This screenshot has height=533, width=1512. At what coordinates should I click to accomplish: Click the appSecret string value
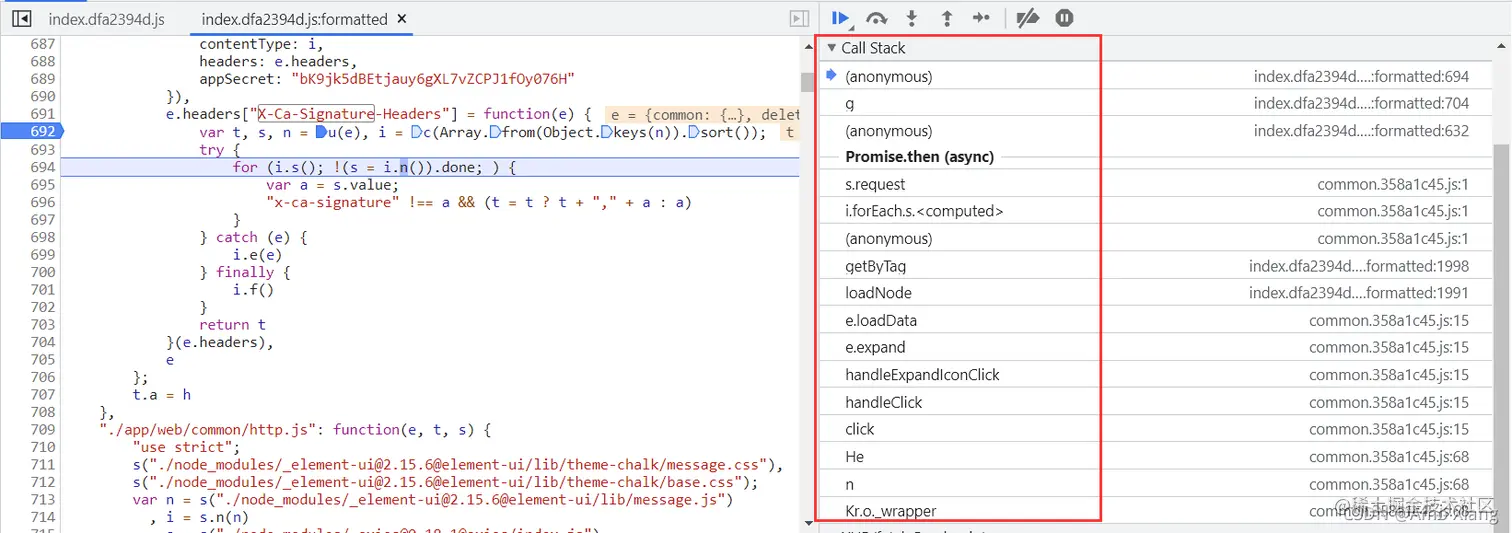coord(433,78)
